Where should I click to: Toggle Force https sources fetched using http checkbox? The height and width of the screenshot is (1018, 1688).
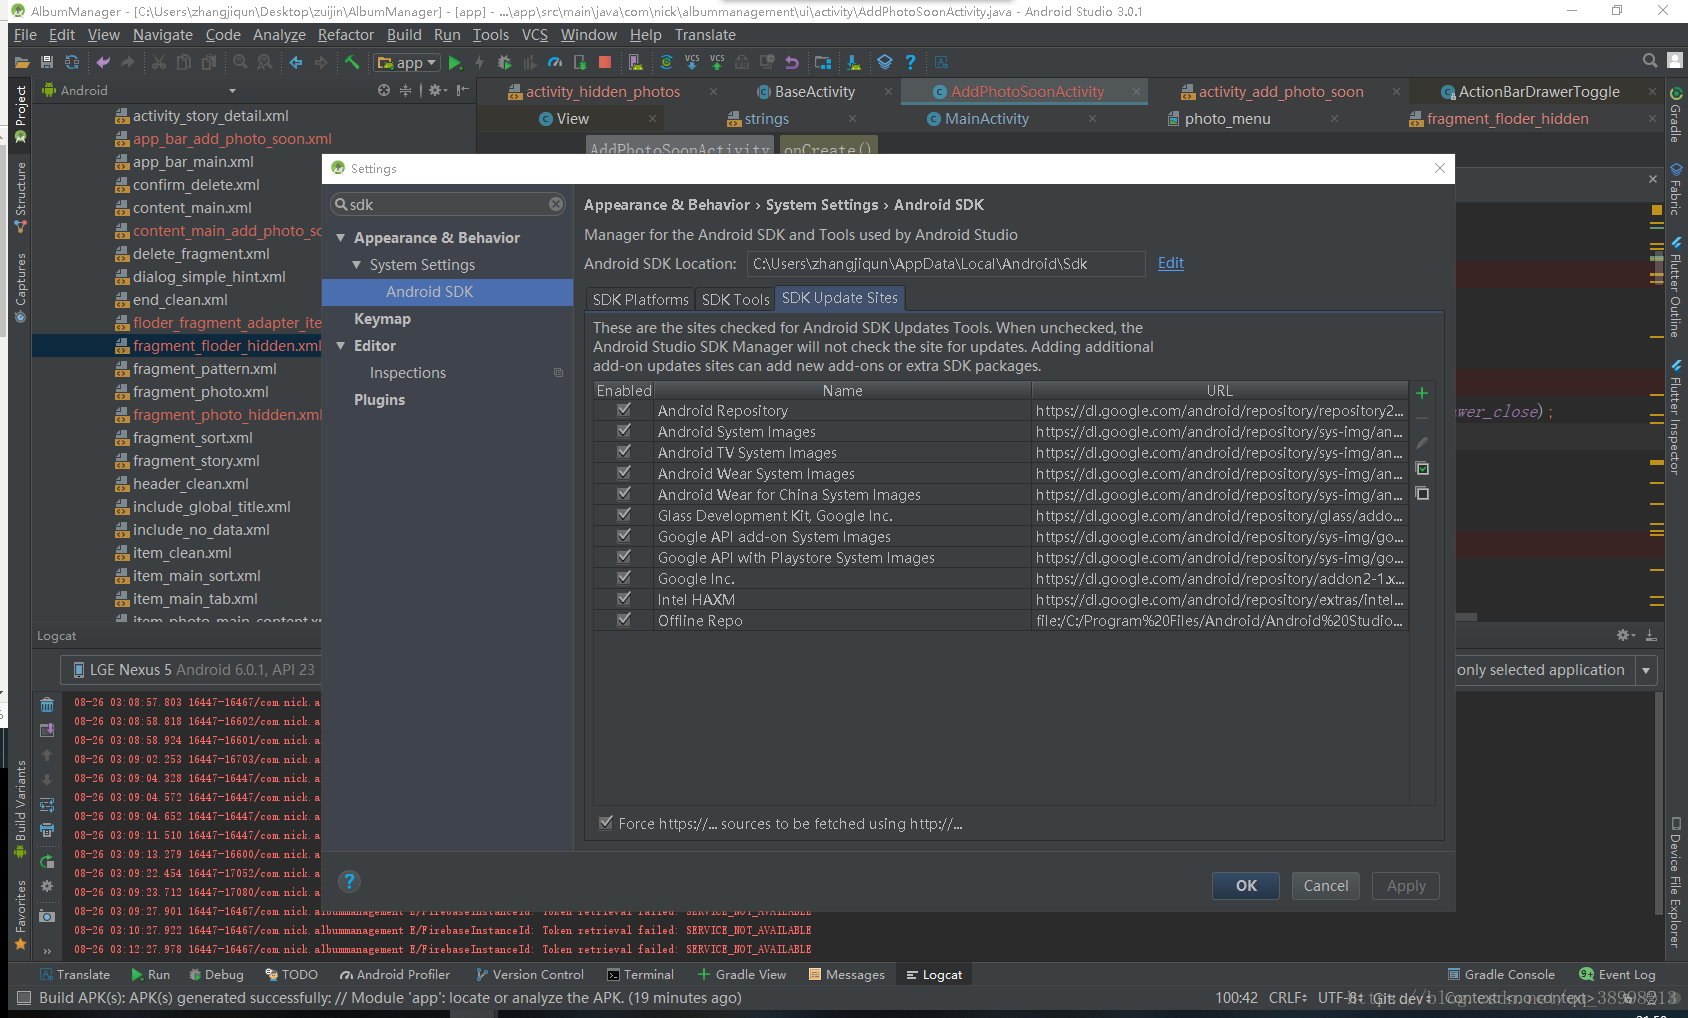tap(606, 823)
